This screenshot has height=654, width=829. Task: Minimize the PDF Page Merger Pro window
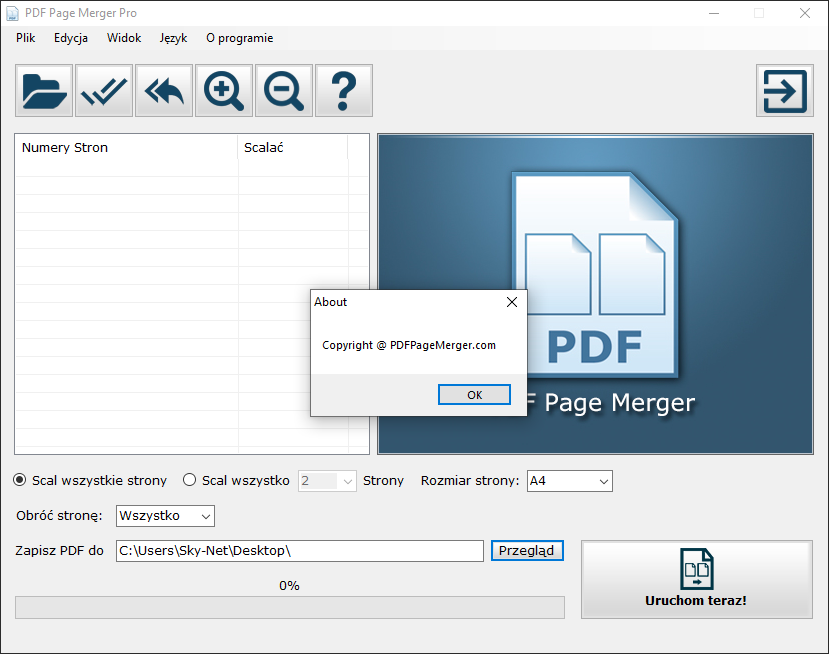click(714, 13)
